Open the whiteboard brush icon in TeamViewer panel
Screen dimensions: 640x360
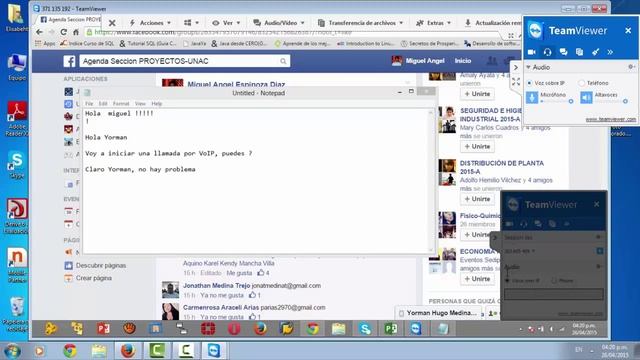pyautogui.click(x=595, y=52)
